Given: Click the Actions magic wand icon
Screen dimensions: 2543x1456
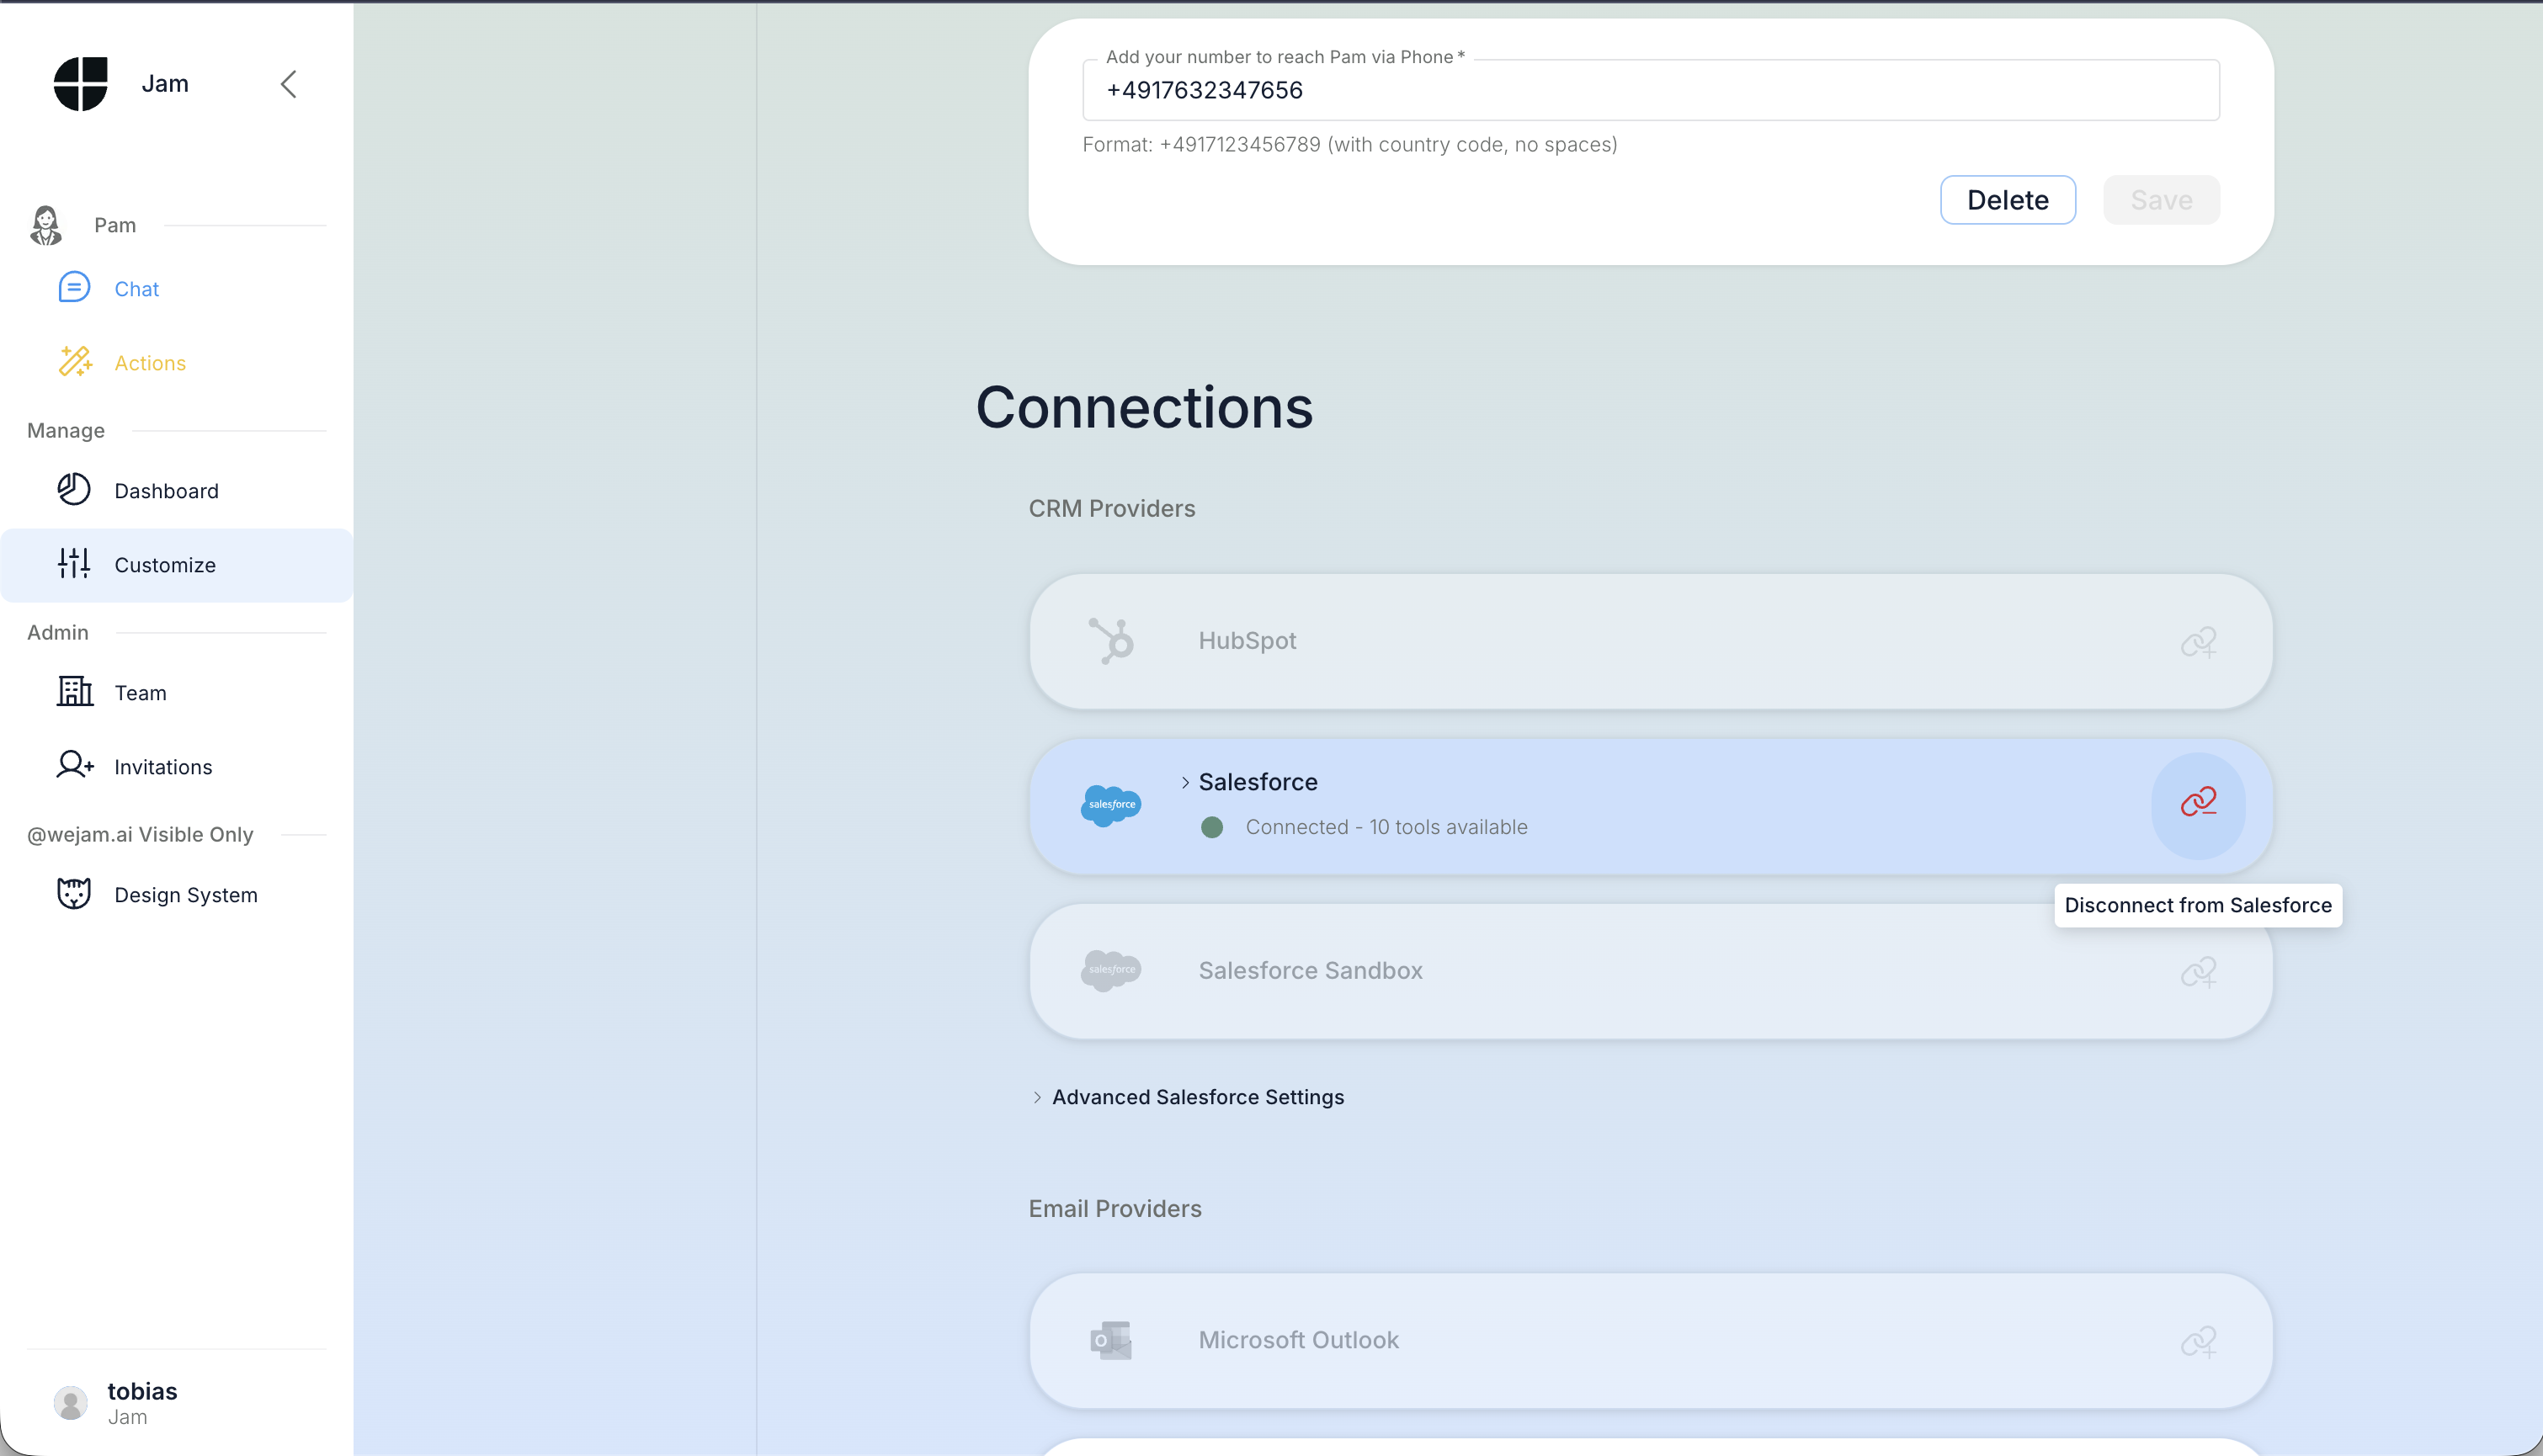Looking at the screenshot, I should pyautogui.click(x=75, y=362).
